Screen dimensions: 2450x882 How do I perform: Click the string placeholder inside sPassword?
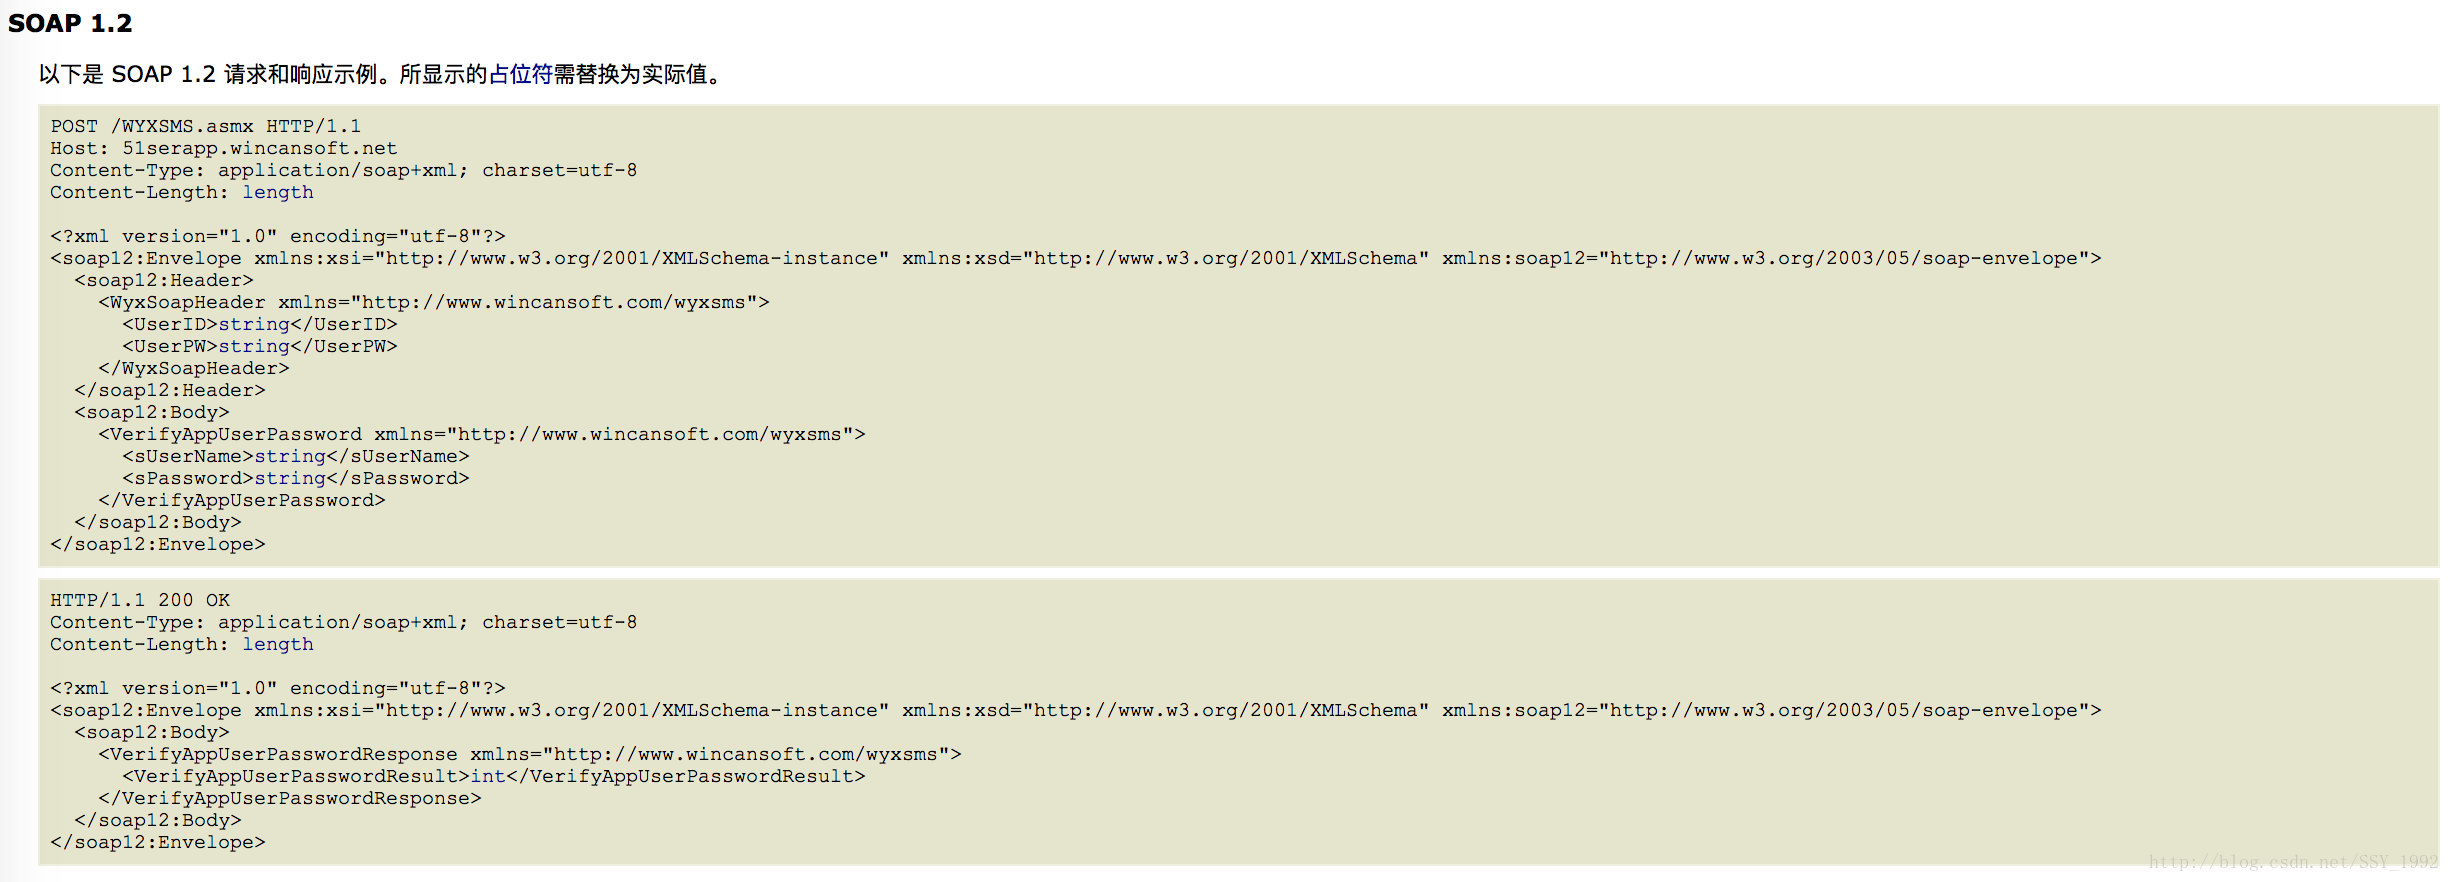coord(290,478)
